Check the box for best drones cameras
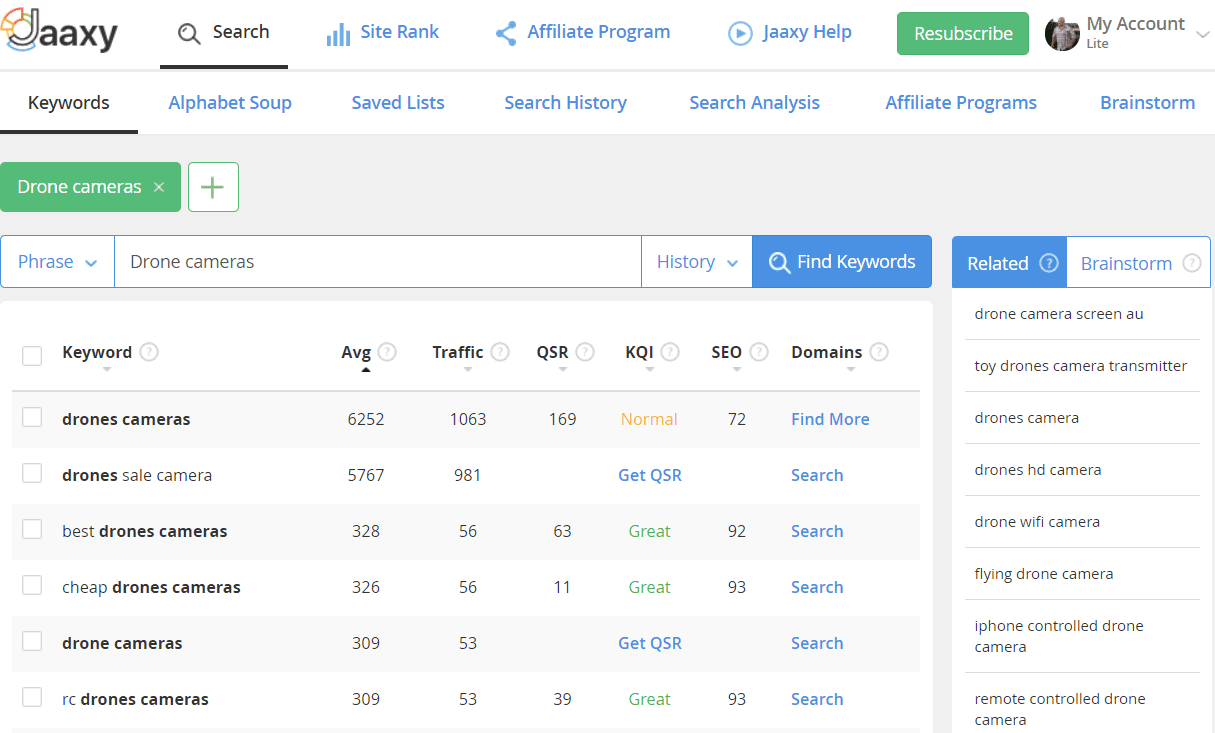Viewport: 1215px width, 733px height. (x=32, y=529)
